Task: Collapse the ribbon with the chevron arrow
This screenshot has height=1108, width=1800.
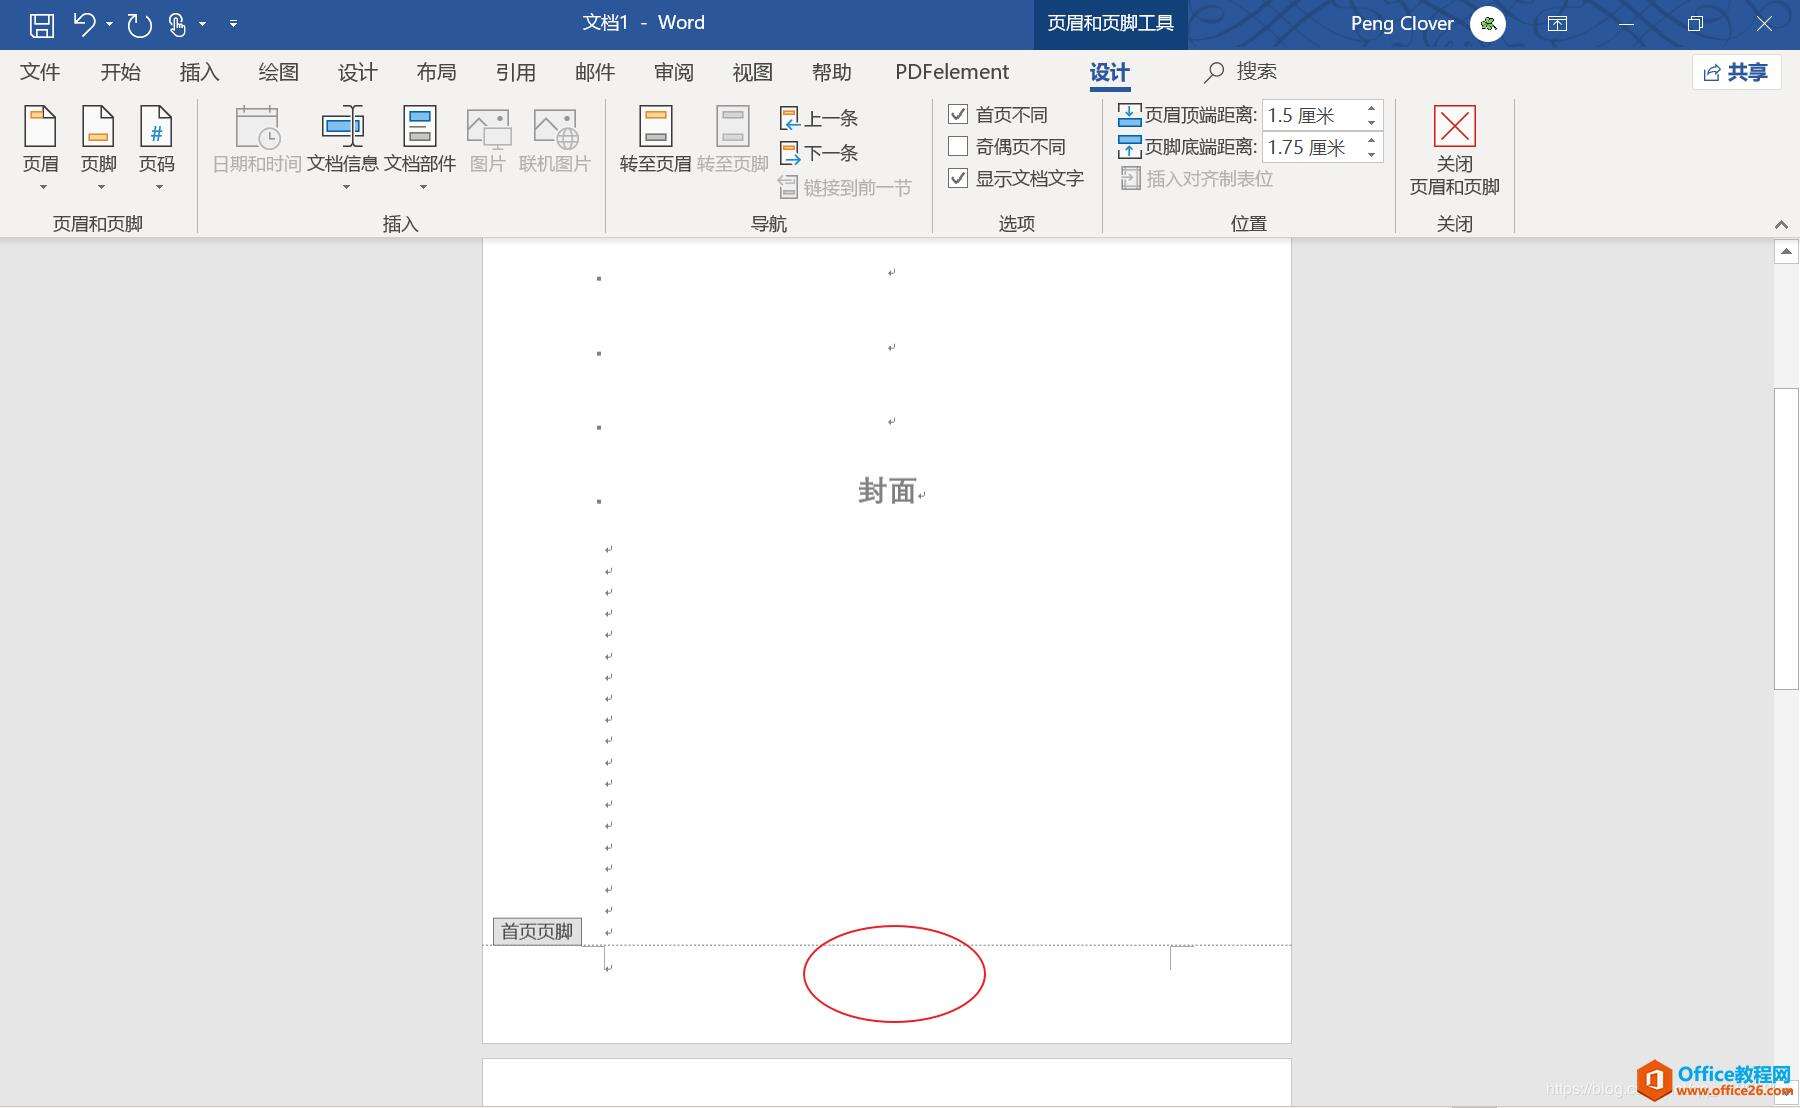Action: pos(1781,224)
